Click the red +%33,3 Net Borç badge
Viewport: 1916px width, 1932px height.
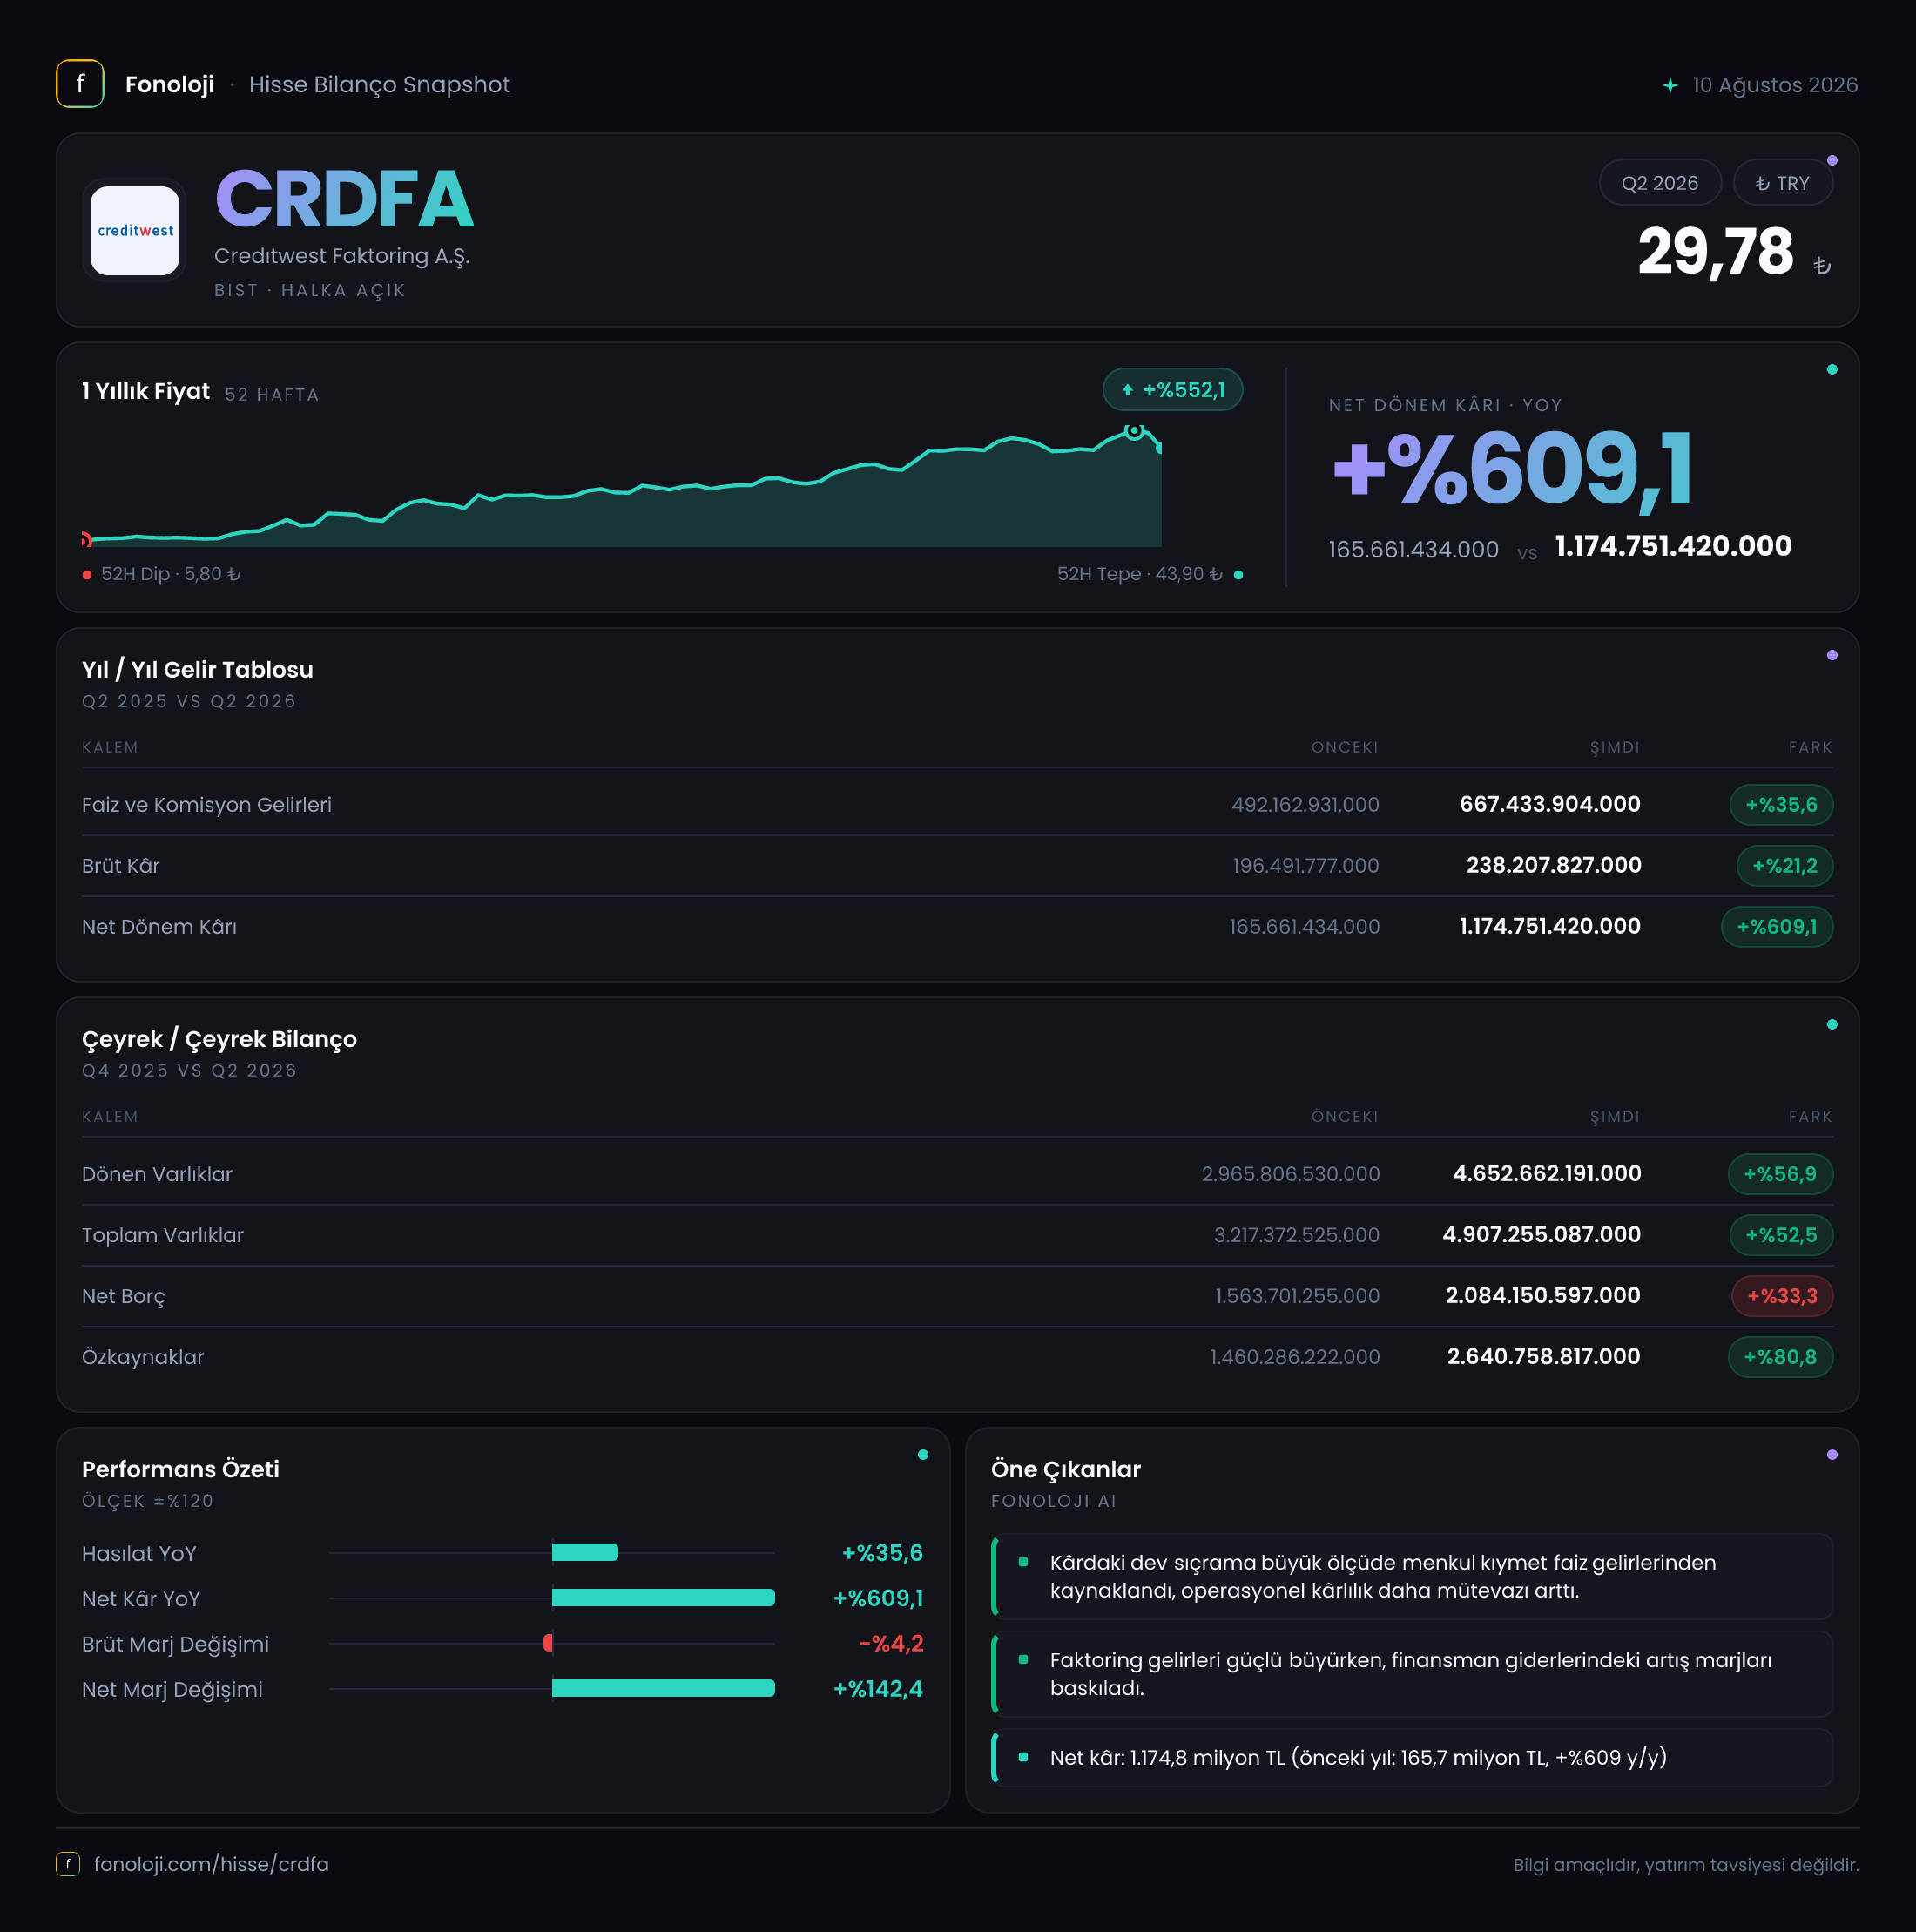pyautogui.click(x=1782, y=1296)
